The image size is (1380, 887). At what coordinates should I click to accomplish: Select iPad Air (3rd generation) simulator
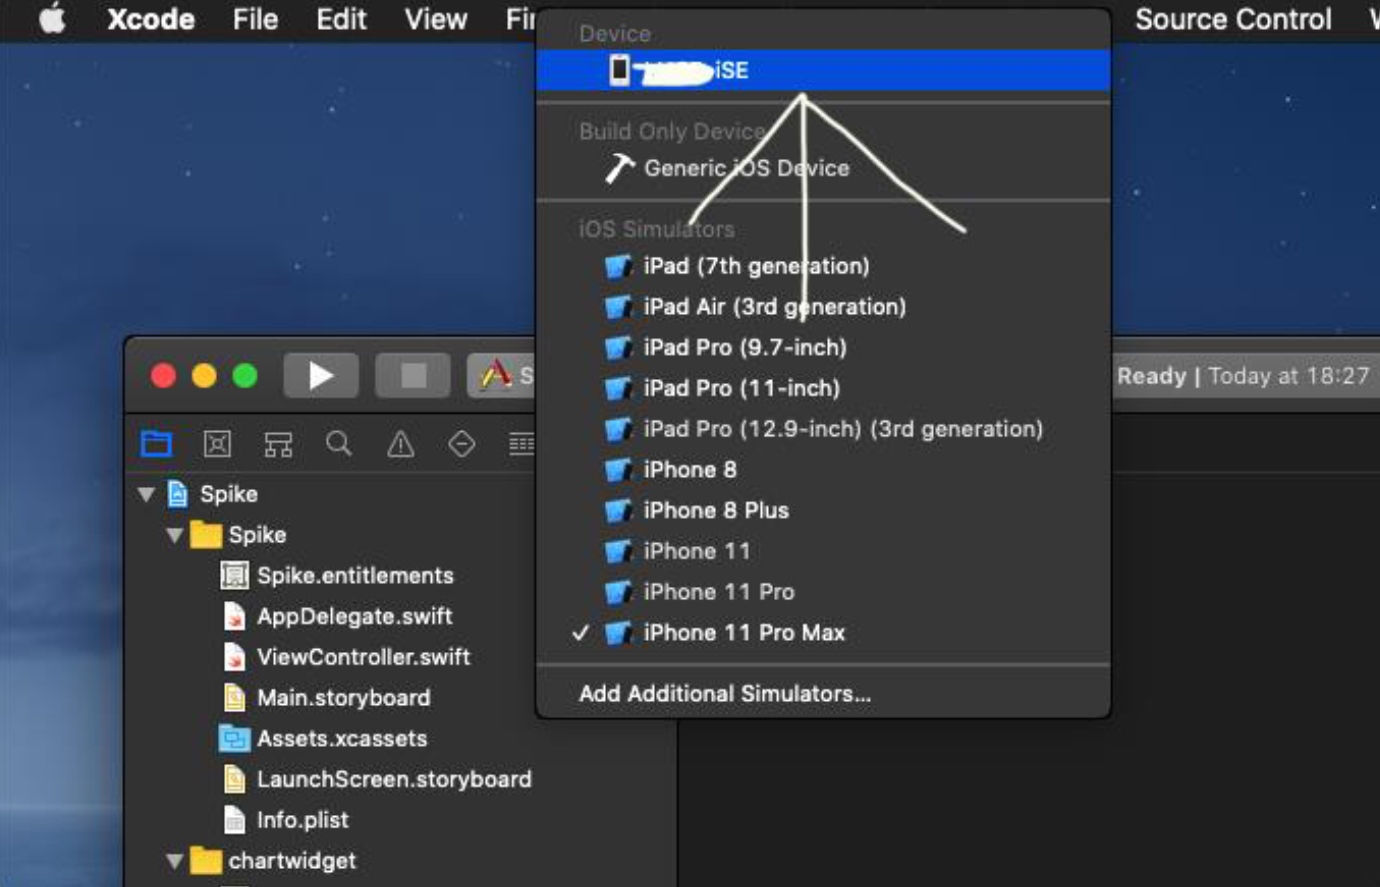(x=823, y=307)
